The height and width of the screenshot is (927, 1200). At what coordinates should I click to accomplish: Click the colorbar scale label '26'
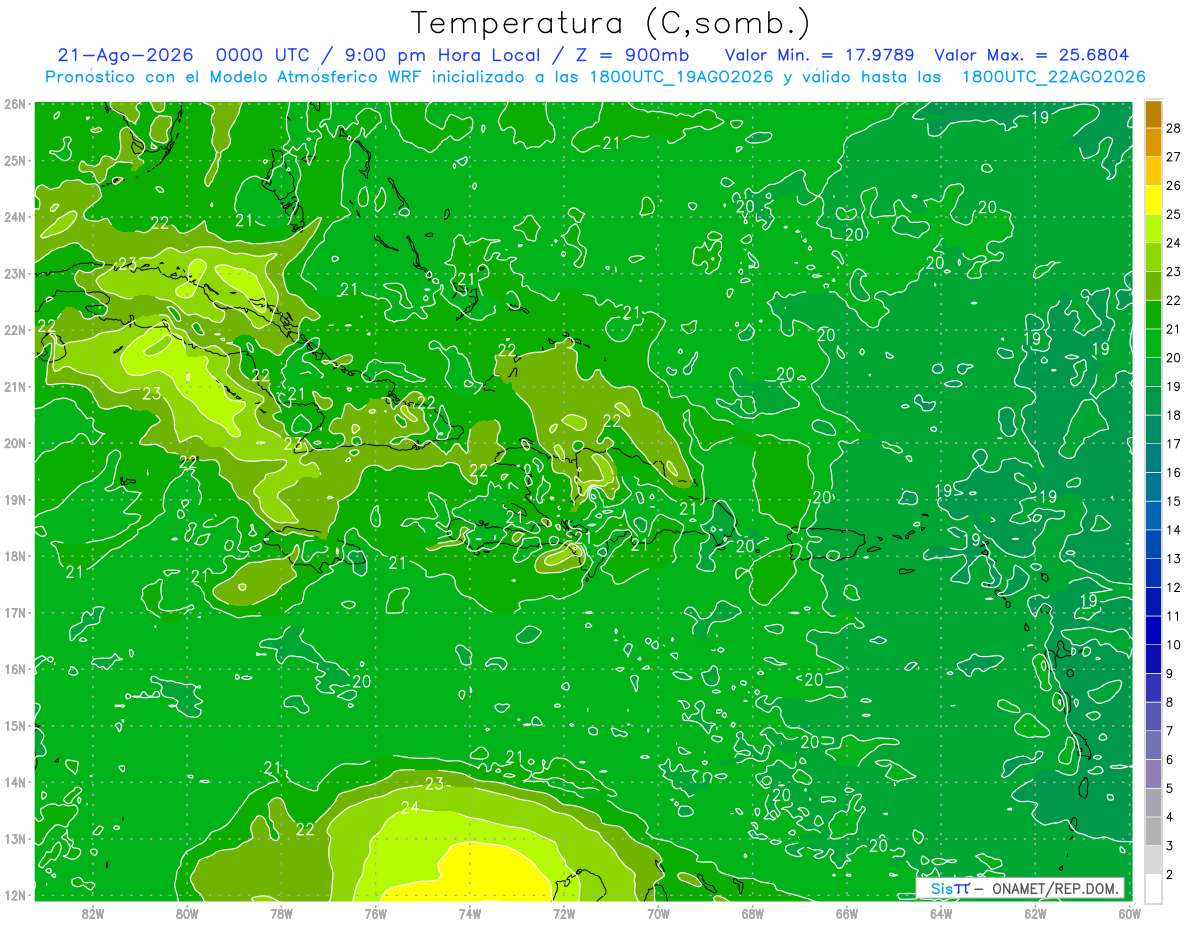[1174, 185]
